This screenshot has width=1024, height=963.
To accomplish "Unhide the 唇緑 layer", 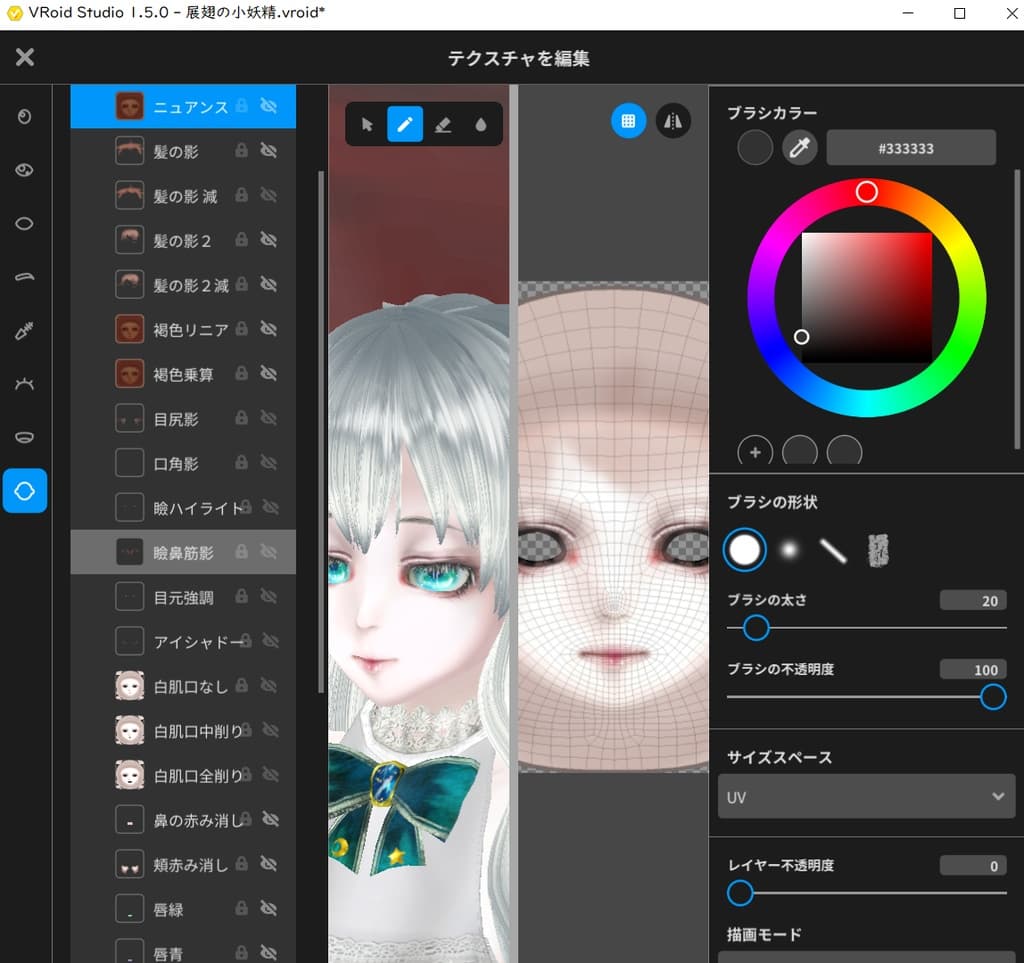I will pos(268,909).
